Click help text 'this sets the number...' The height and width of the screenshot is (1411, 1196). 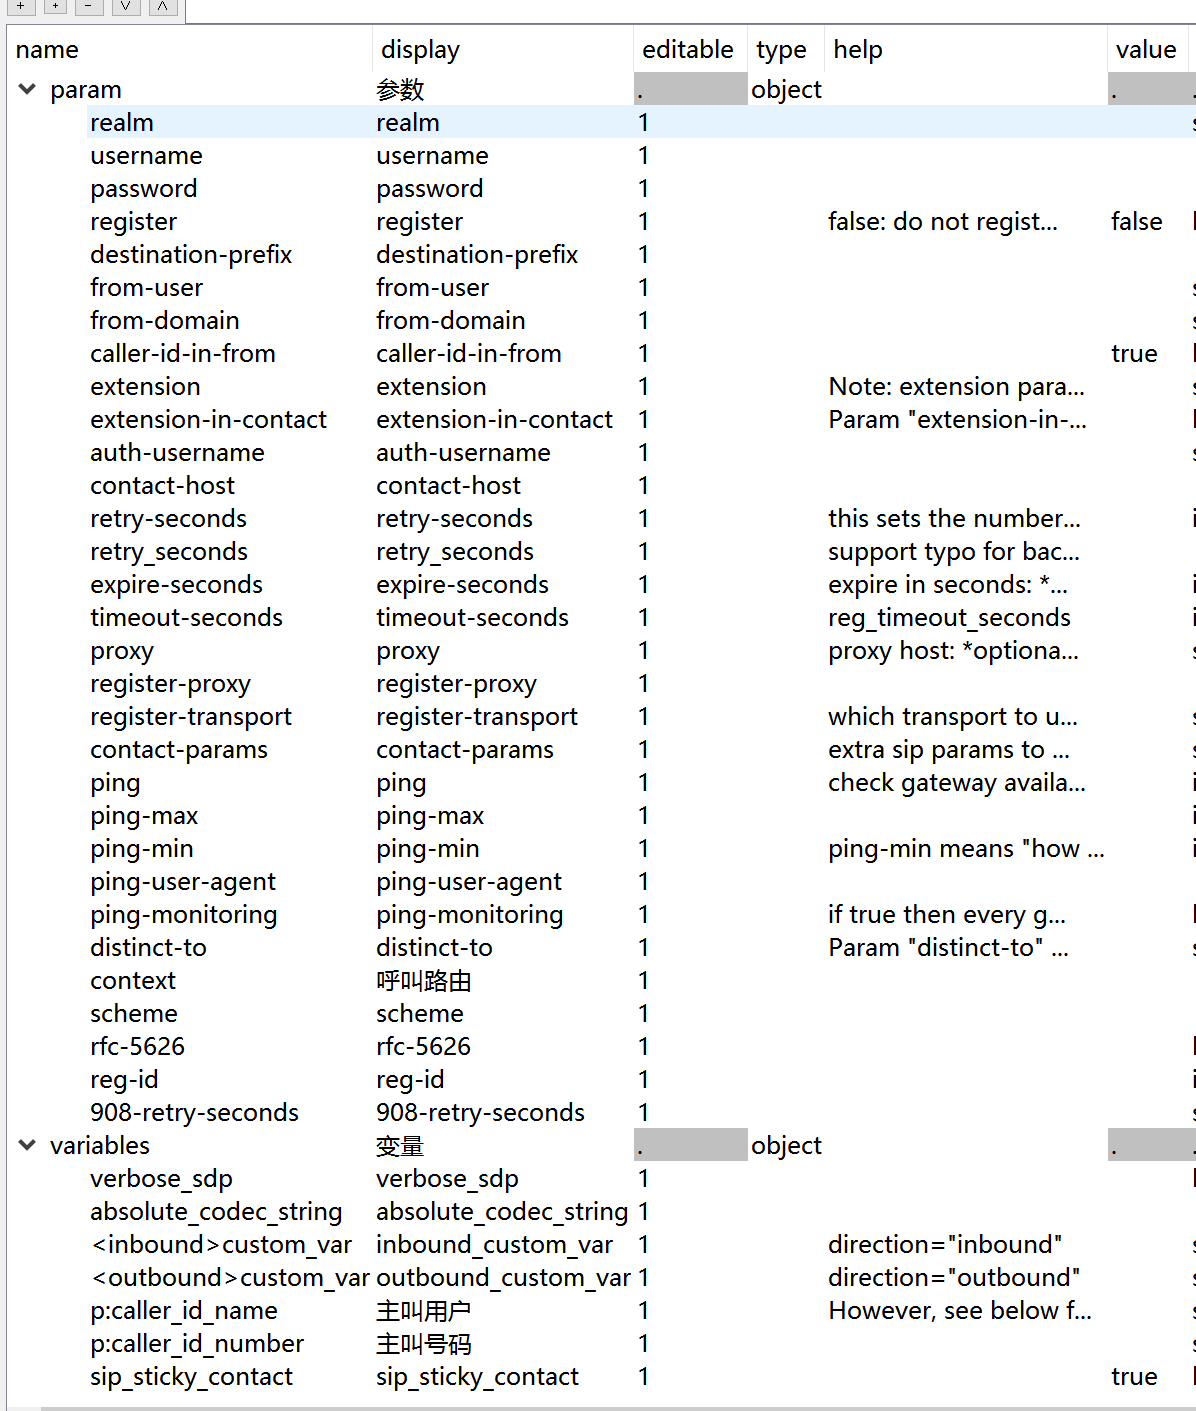tap(955, 519)
